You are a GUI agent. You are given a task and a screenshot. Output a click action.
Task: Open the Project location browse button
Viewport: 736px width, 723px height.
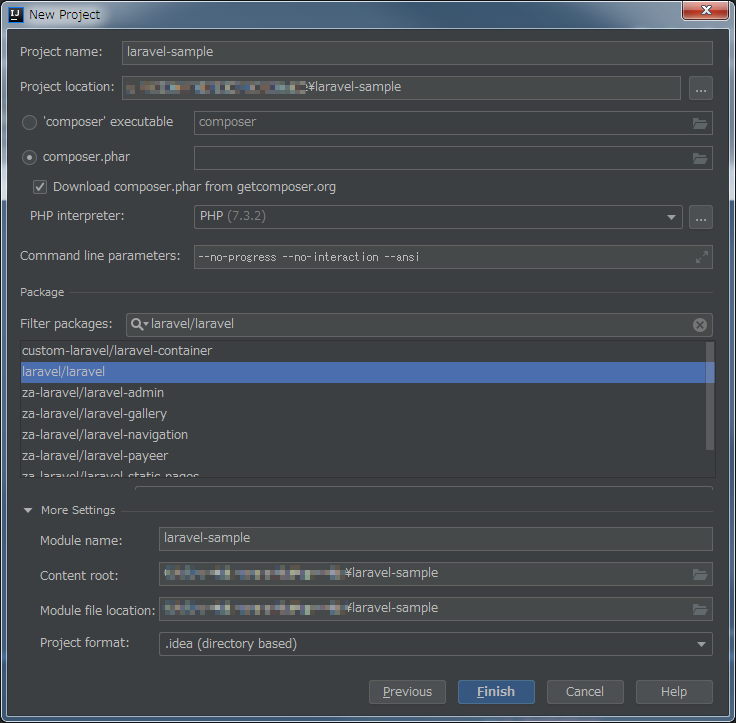pyautogui.click(x=701, y=88)
